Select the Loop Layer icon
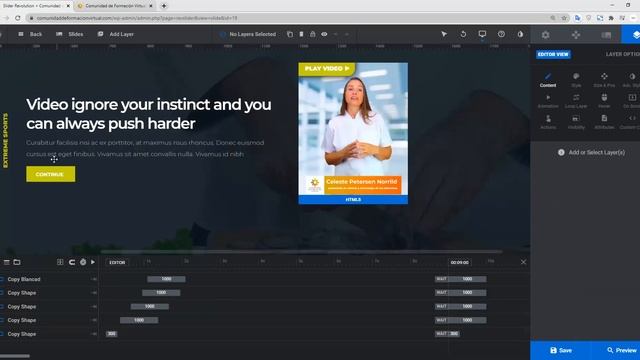The width and height of the screenshot is (640, 360). coord(576,101)
